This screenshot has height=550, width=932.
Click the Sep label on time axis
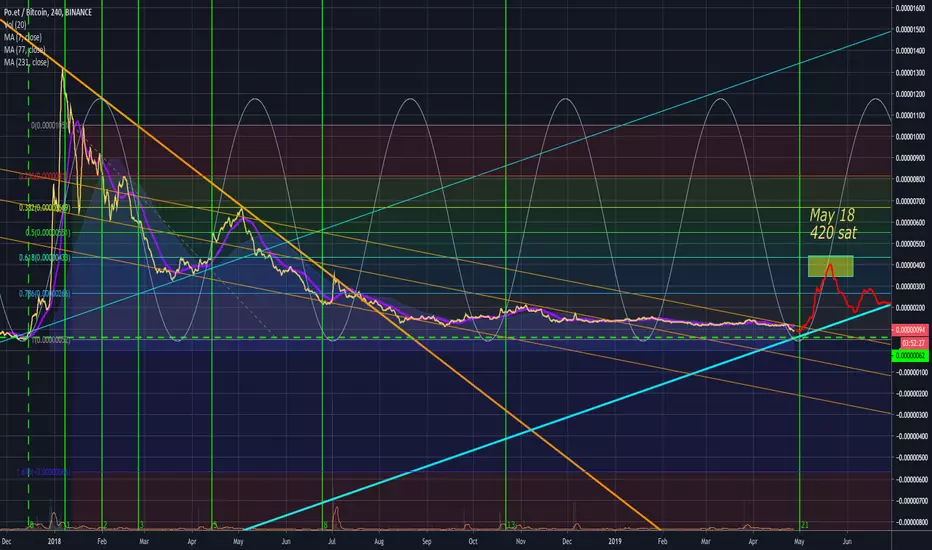pos(426,542)
